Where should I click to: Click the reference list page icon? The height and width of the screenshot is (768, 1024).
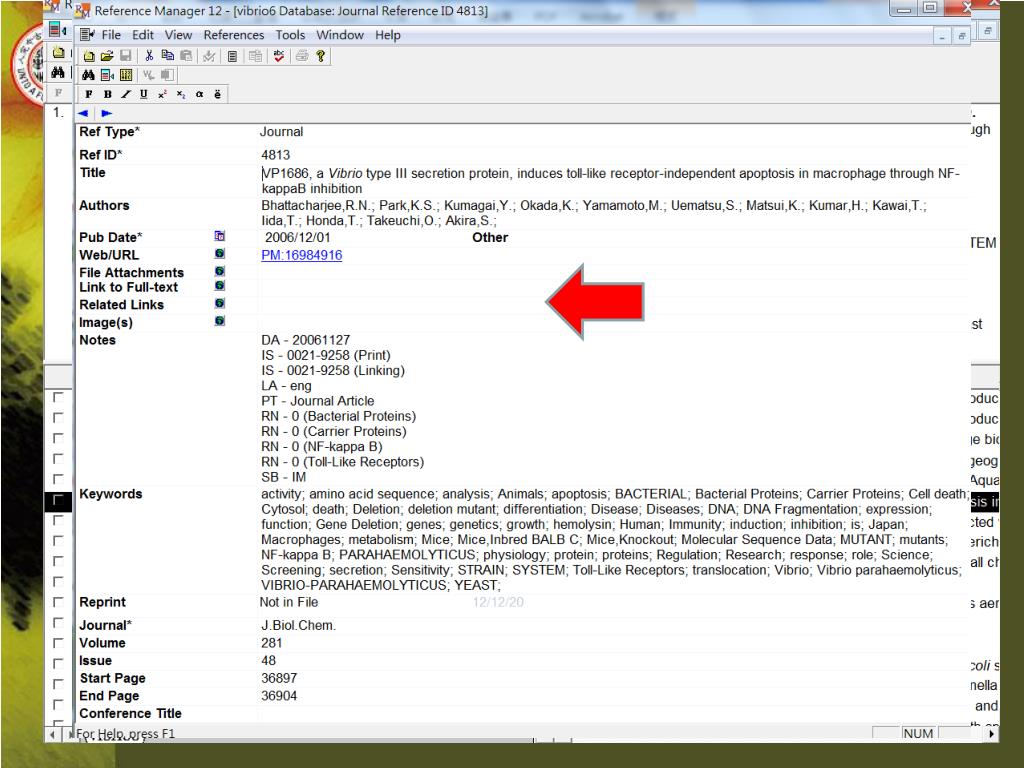coord(232,56)
